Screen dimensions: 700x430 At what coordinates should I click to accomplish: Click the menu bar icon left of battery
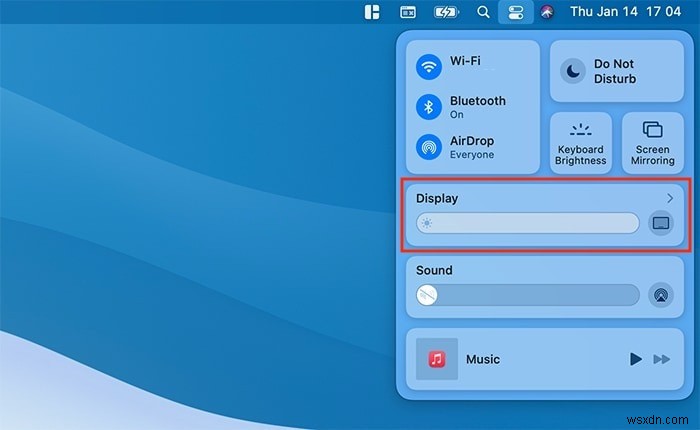[408, 12]
